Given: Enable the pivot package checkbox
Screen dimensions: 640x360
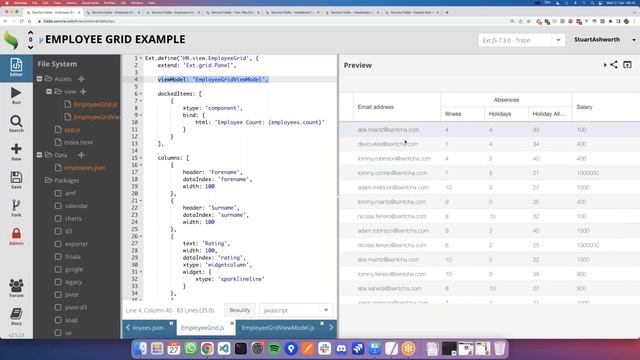Looking at the screenshot, I should (58, 295).
